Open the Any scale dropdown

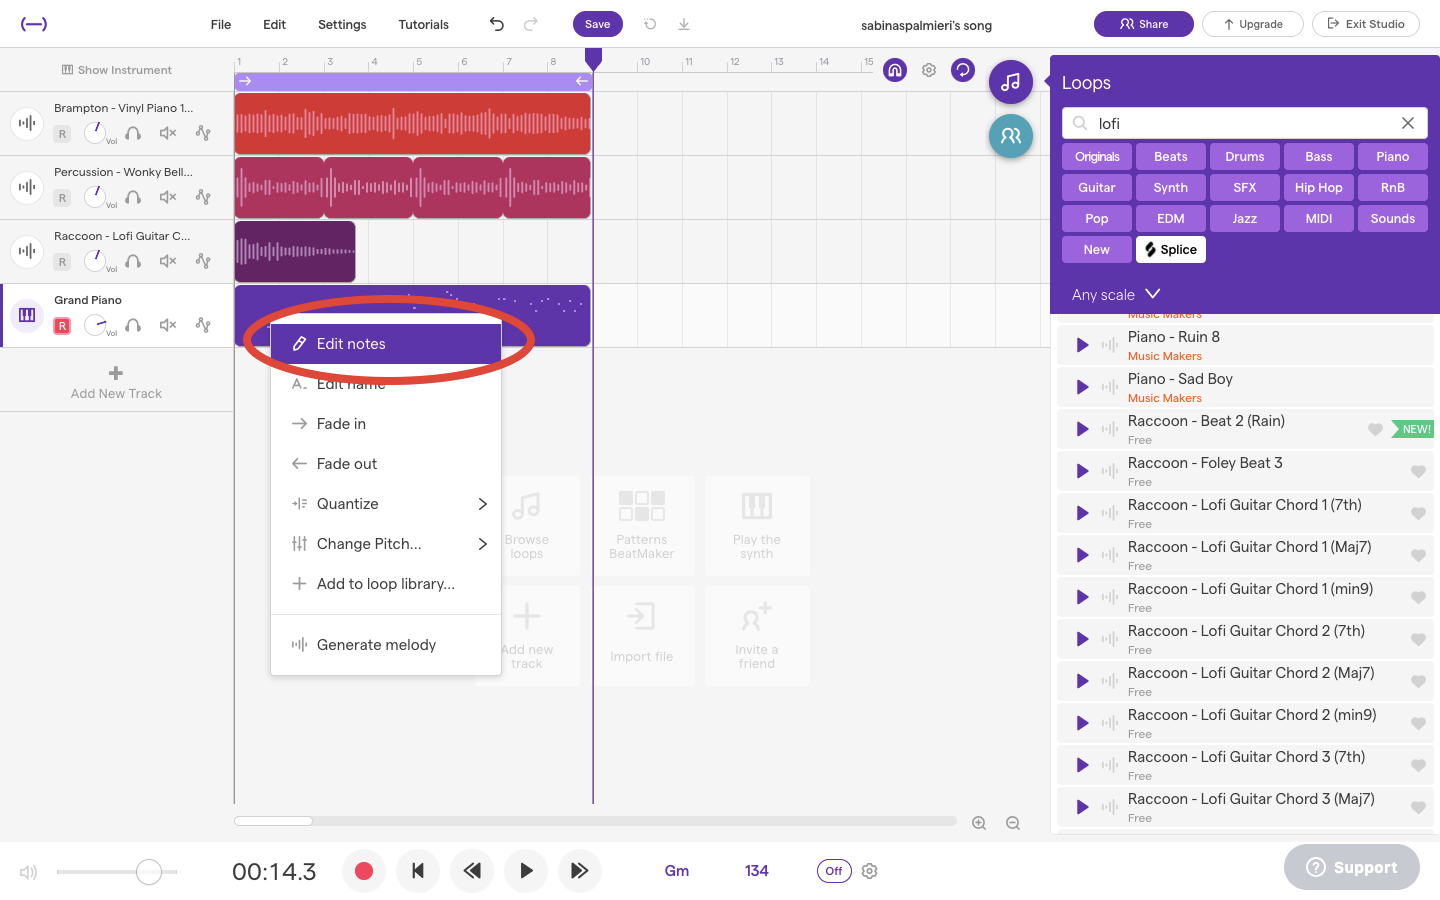tap(1116, 294)
